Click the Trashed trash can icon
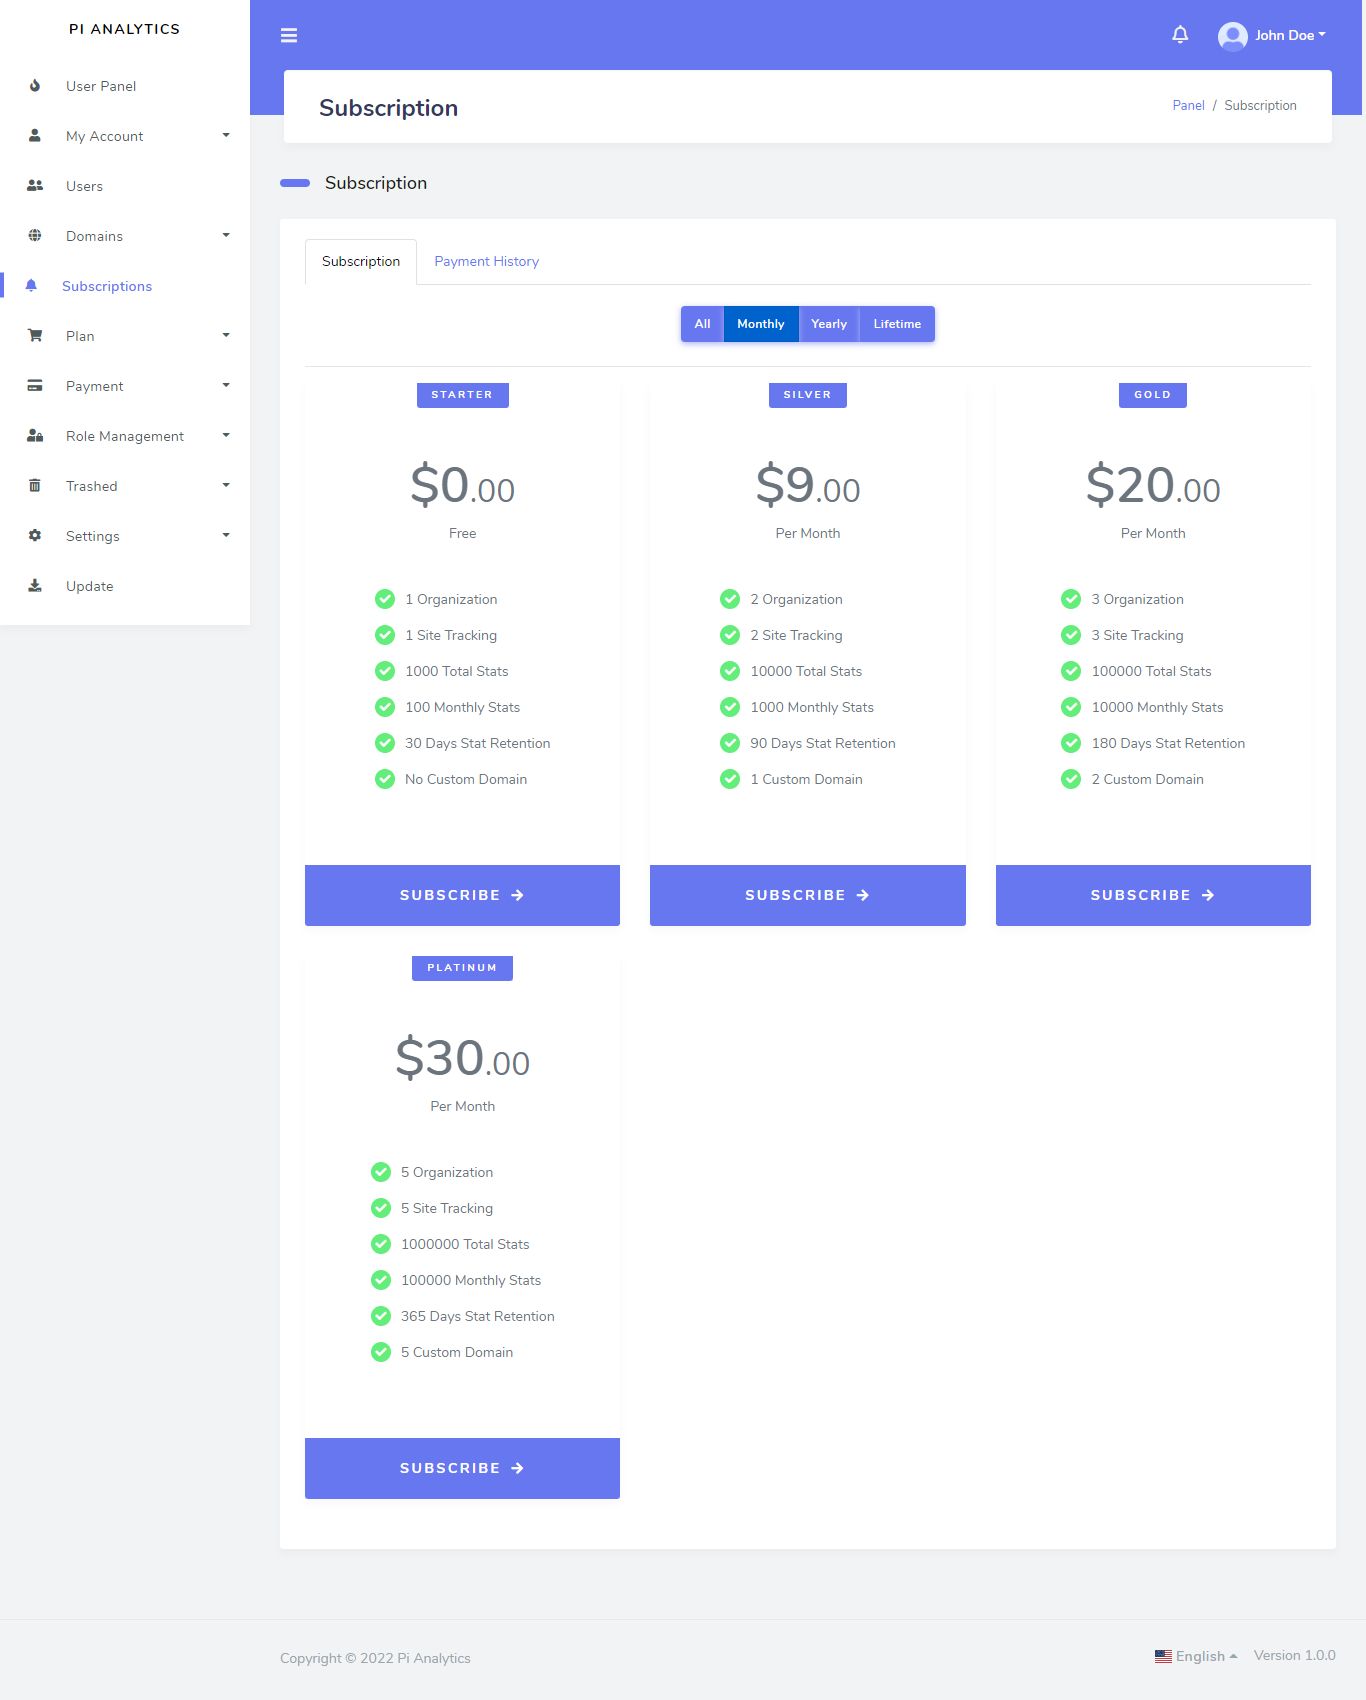 (x=35, y=486)
